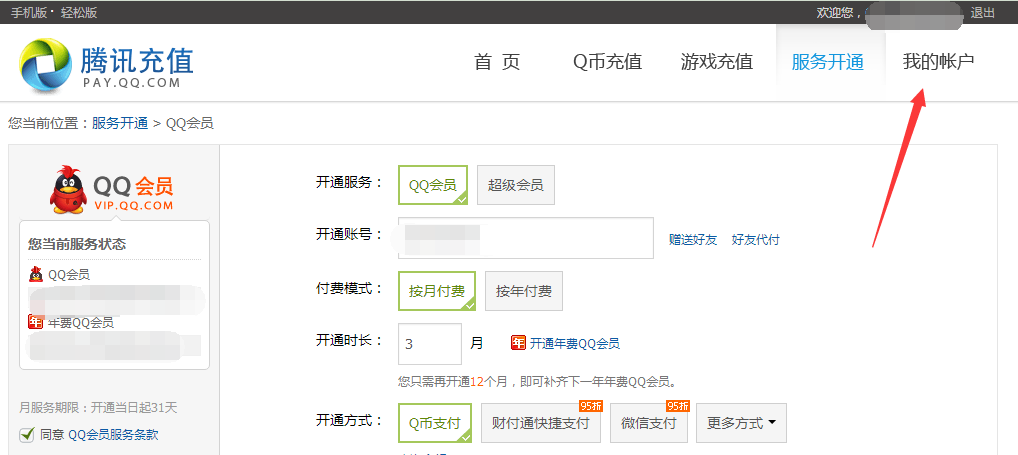This screenshot has width=1018, height=455.
Task: Click the 年 icon beside 开通年费QQ会员
Action: pyautogui.click(x=518, y=343)
